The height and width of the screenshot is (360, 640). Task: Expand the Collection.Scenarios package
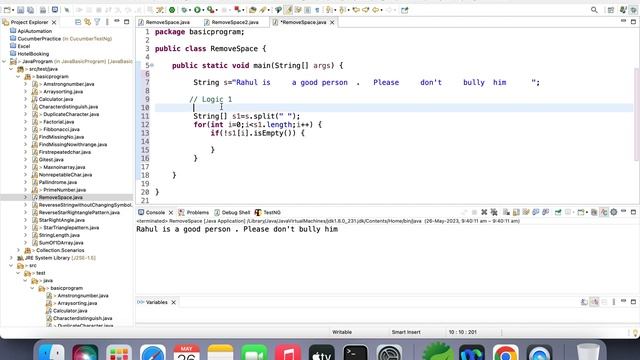coord(18,250)
